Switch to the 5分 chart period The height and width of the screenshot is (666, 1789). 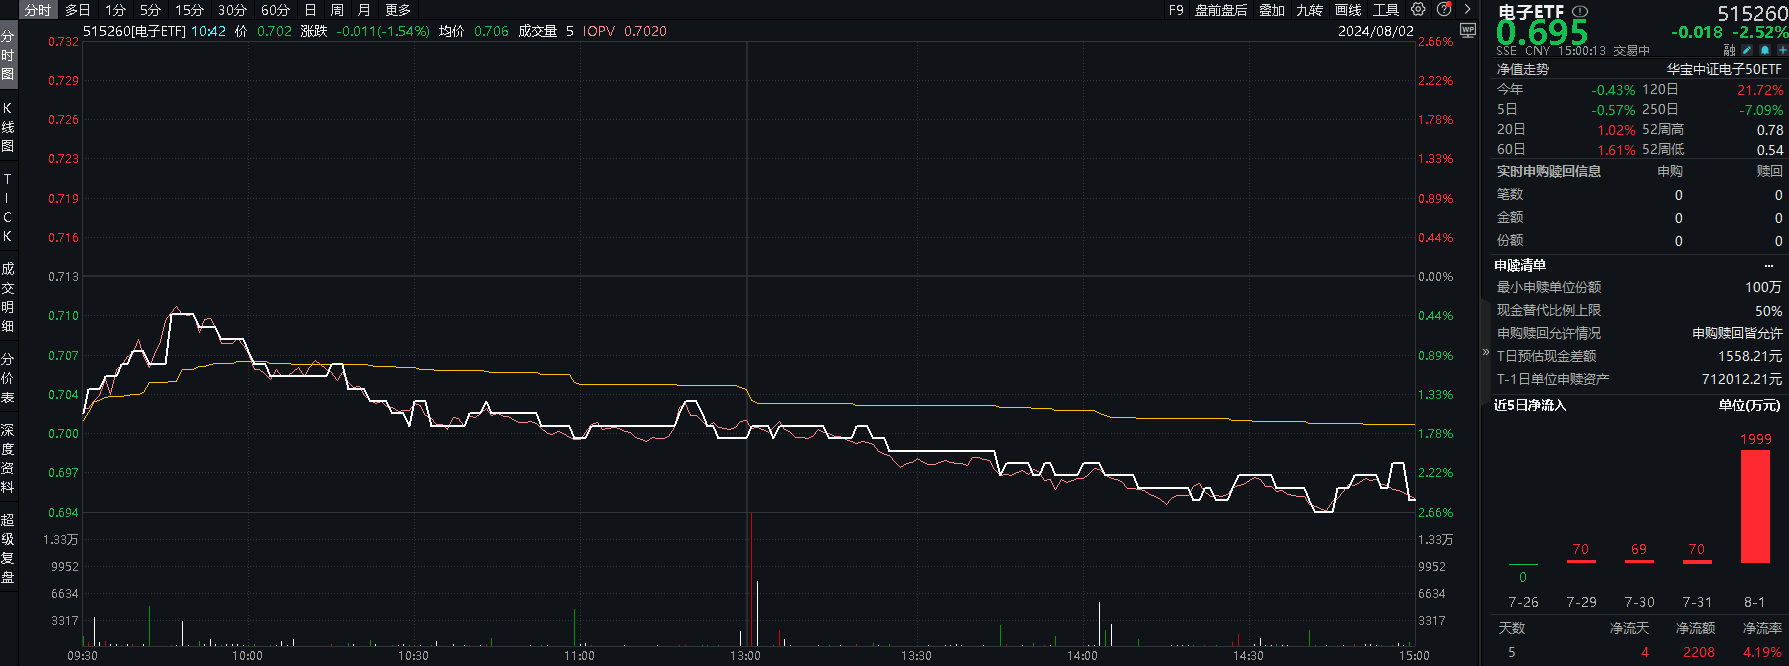click(x=151, y=10)
